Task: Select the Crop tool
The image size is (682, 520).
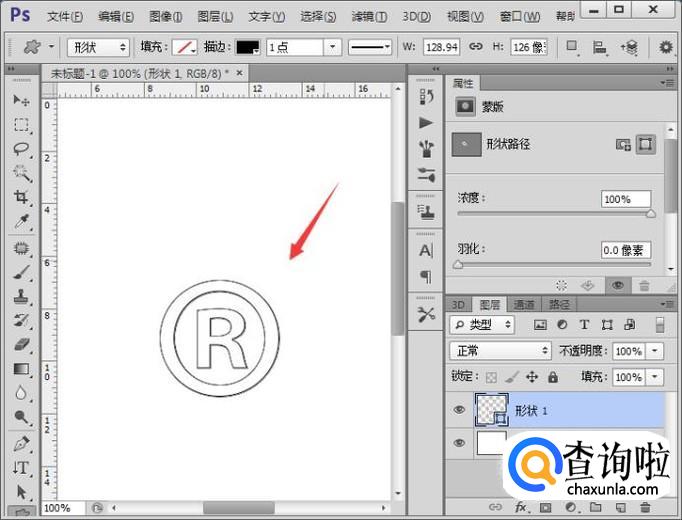Action: (x=21, y=198)
